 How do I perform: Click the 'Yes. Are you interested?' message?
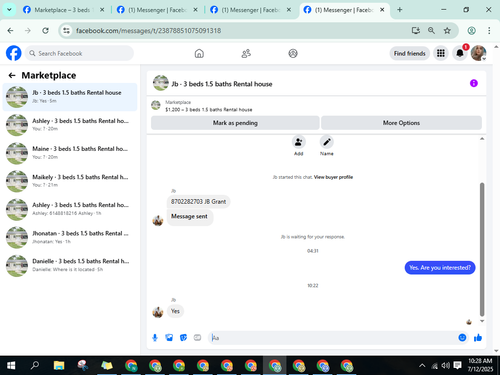click(x=440, y=268)
